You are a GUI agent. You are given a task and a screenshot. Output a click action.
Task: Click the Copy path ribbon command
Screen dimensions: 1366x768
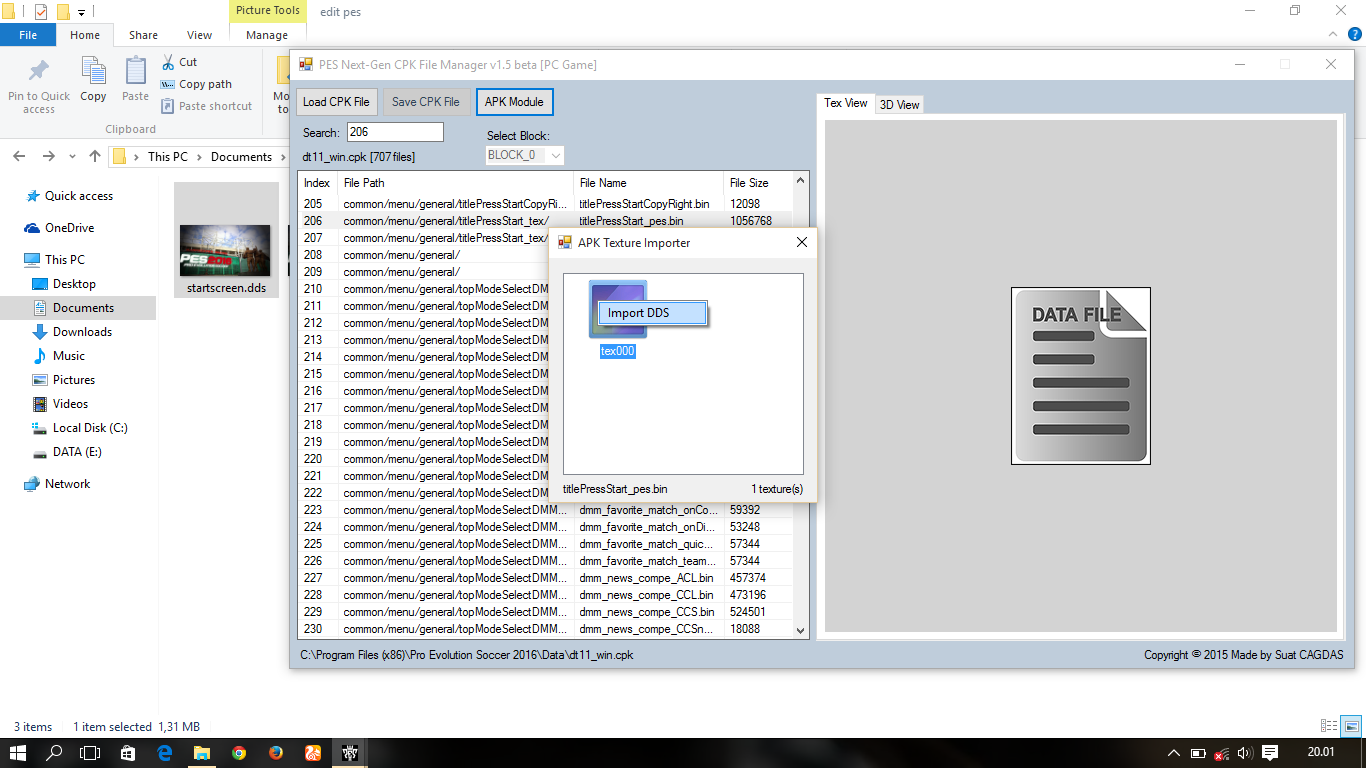click(x=196, y=84)
